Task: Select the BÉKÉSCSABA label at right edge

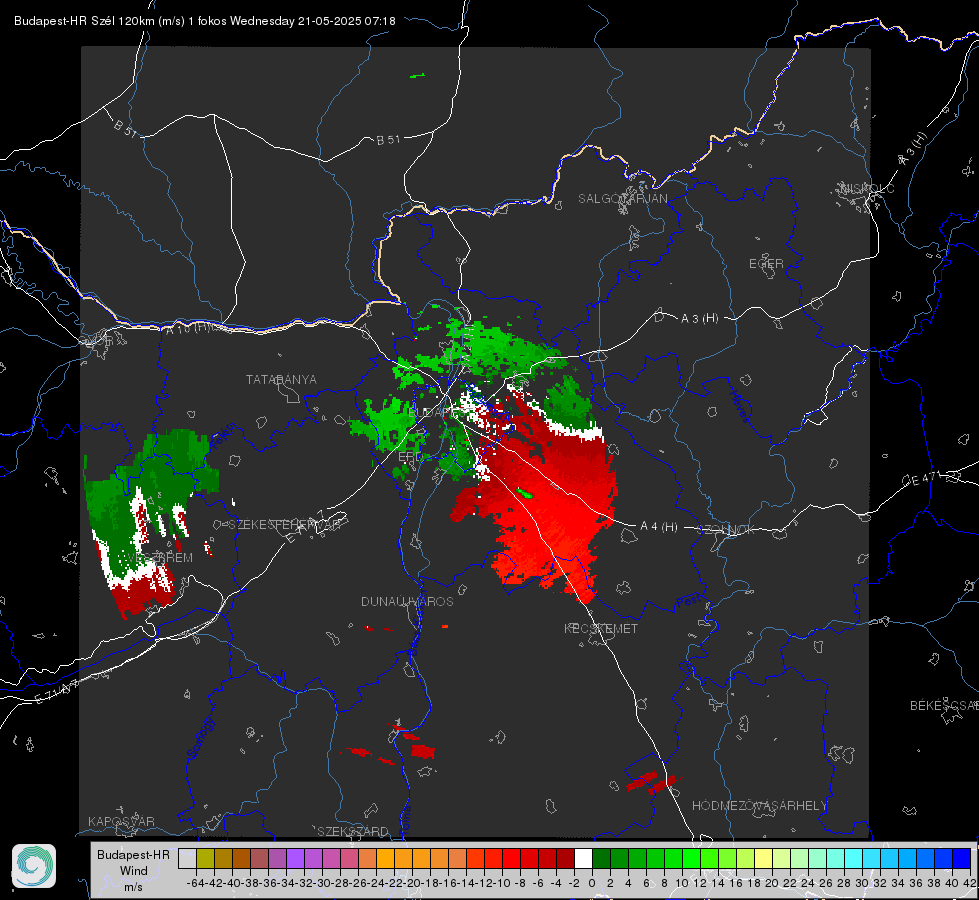Action: 943,705
